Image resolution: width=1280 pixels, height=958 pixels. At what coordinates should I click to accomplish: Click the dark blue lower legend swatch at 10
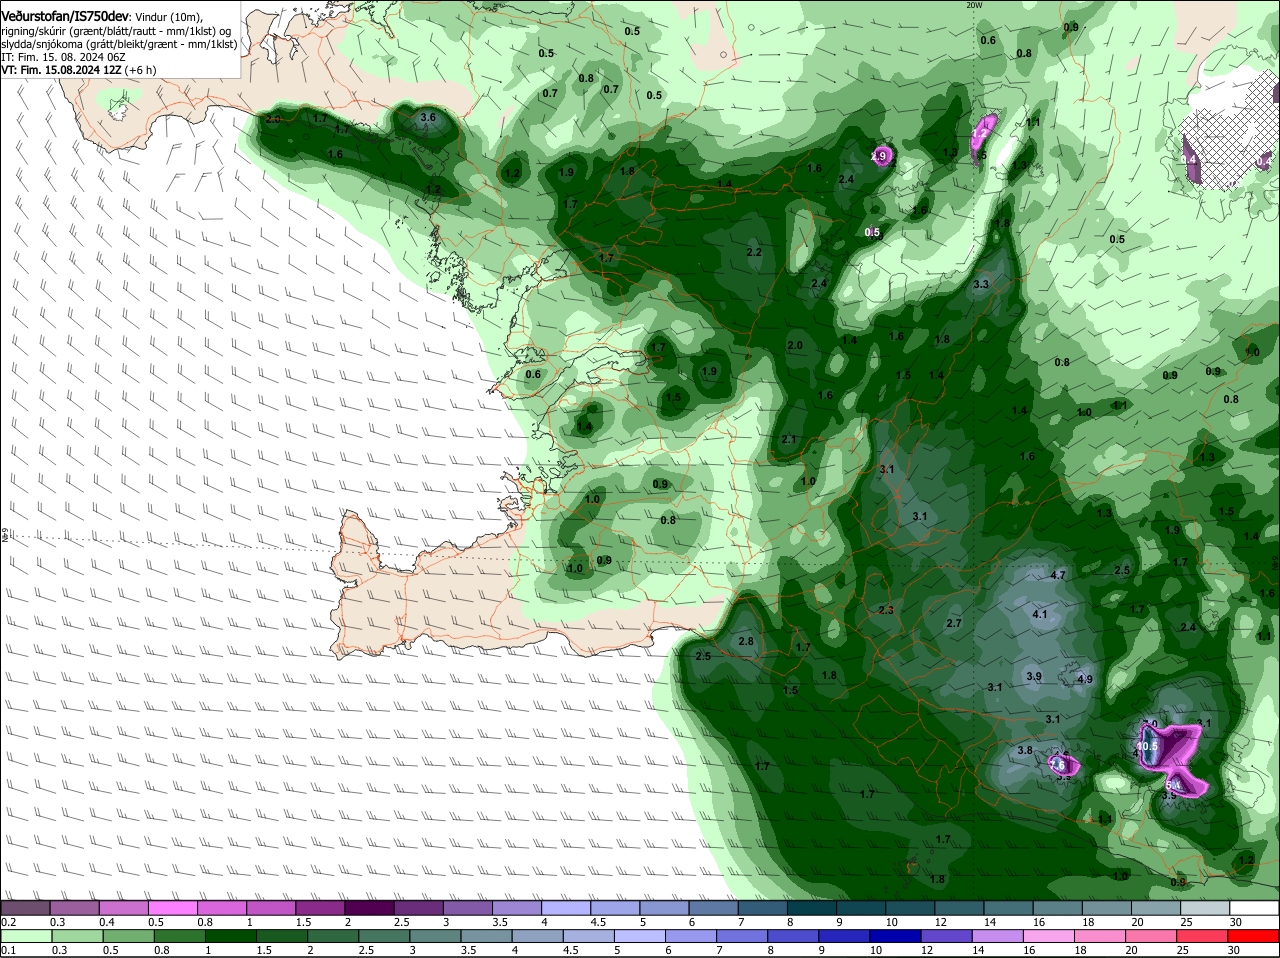(895, 936)
